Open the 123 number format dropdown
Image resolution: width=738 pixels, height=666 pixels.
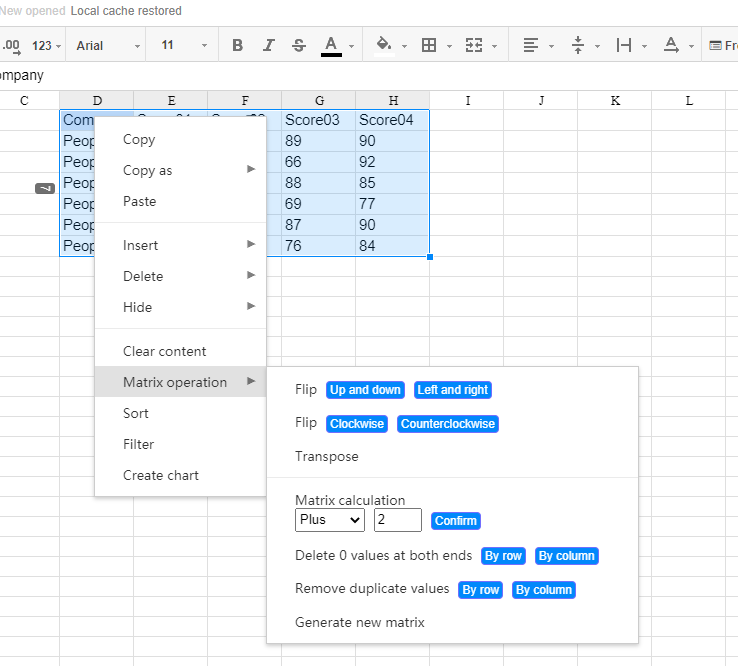[x=47, y=46]
